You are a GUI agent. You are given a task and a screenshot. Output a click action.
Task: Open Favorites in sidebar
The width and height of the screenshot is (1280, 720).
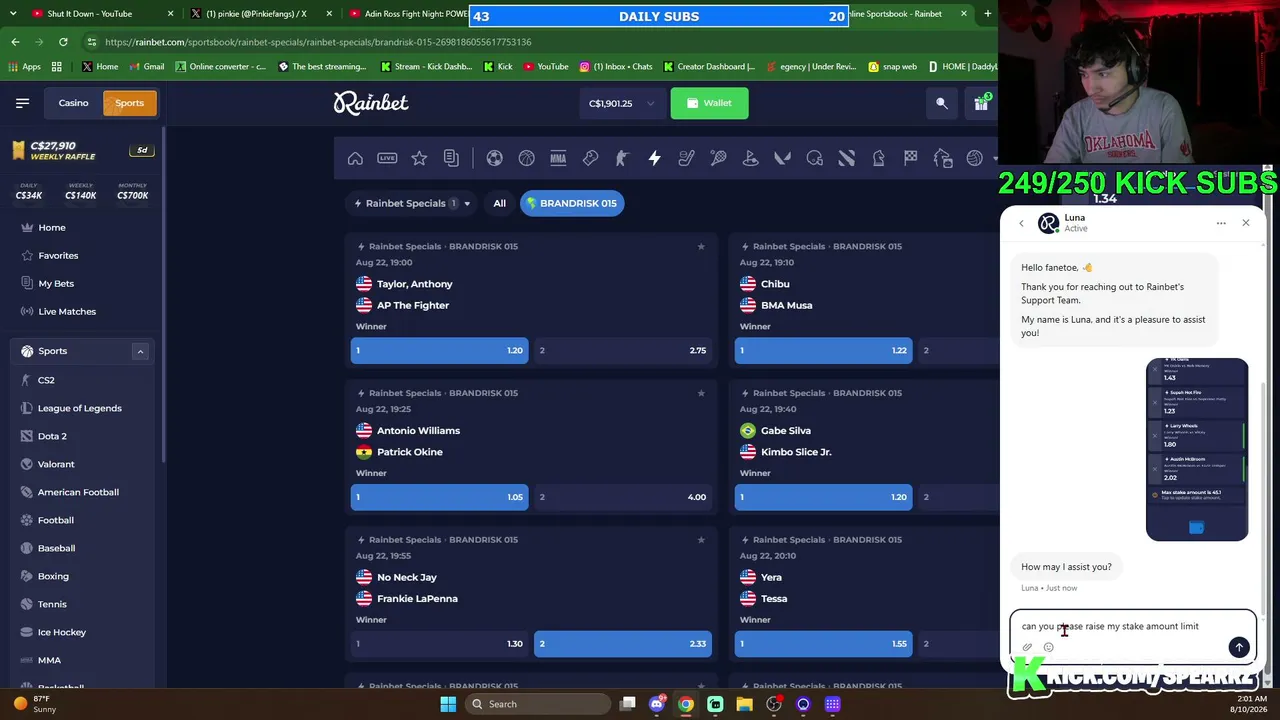[x=58, y=255]
